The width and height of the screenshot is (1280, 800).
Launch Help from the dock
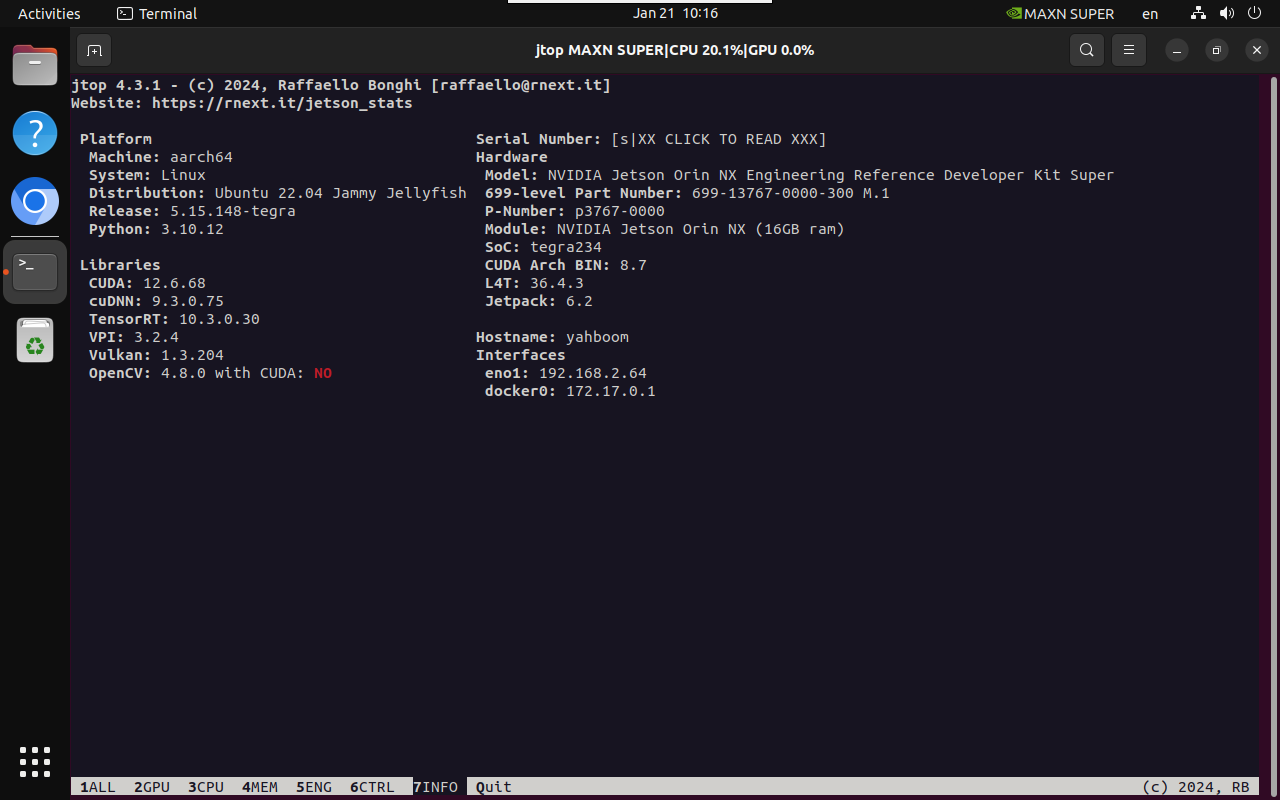click(x=35, y=133)
